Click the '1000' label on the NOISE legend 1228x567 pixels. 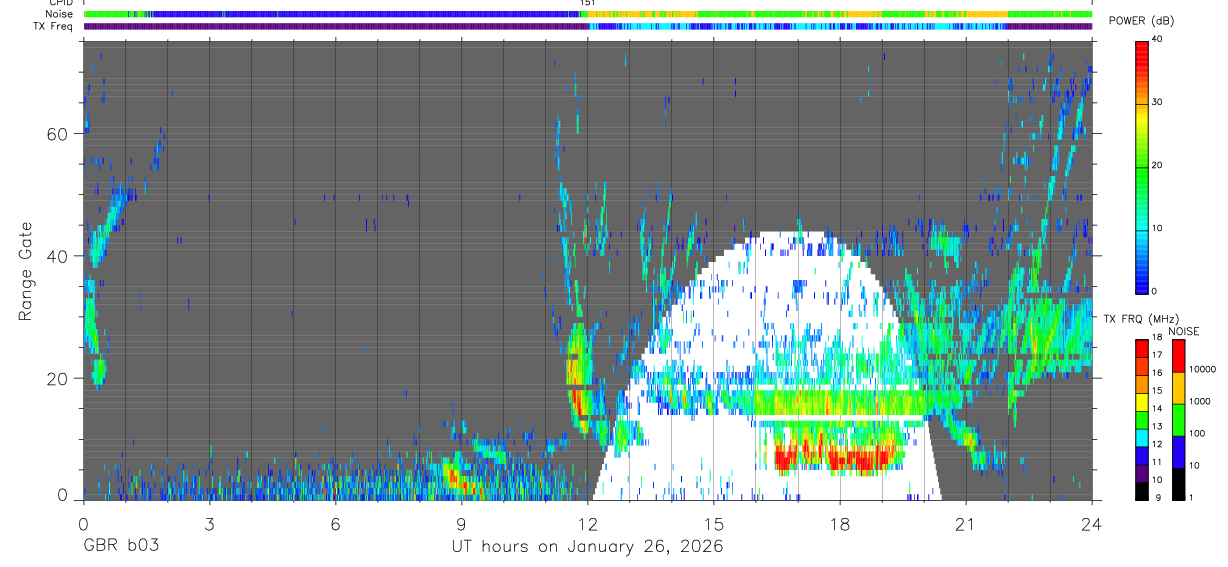pyautogui.click(x=1200, y=401)
